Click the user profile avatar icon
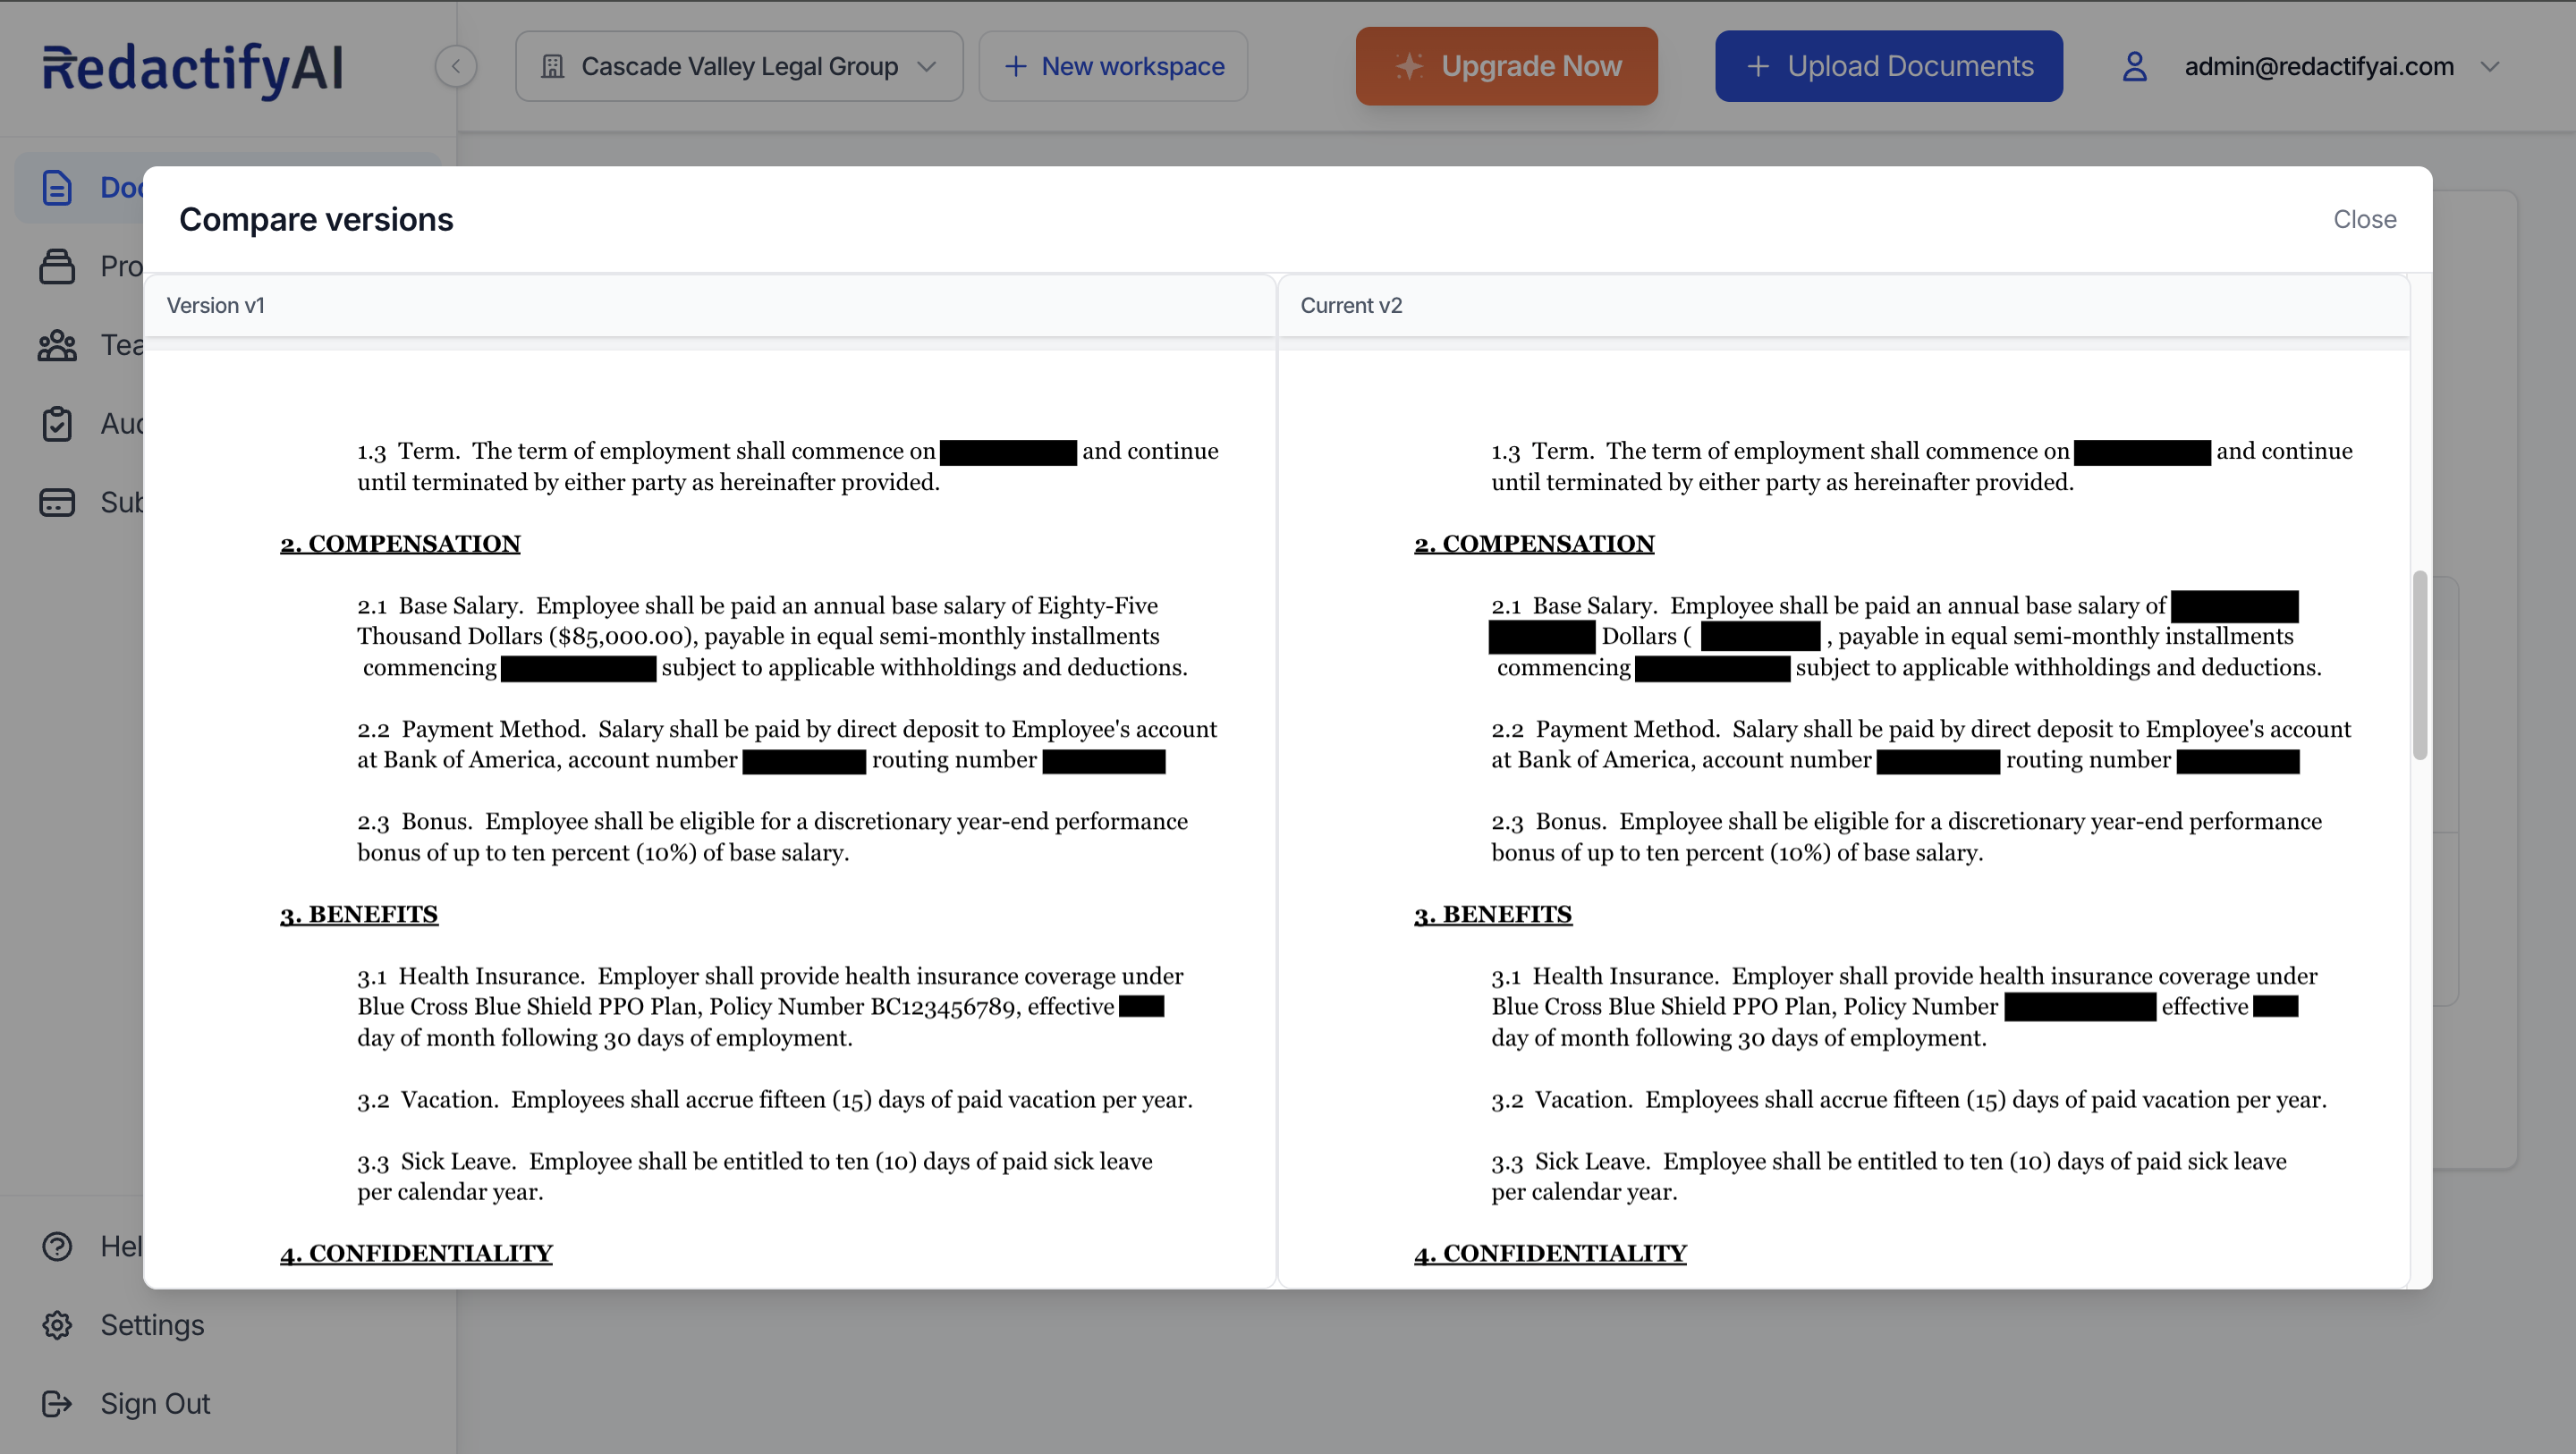Screen dimensions: 2576x1454 click(x=2134, y=67)
